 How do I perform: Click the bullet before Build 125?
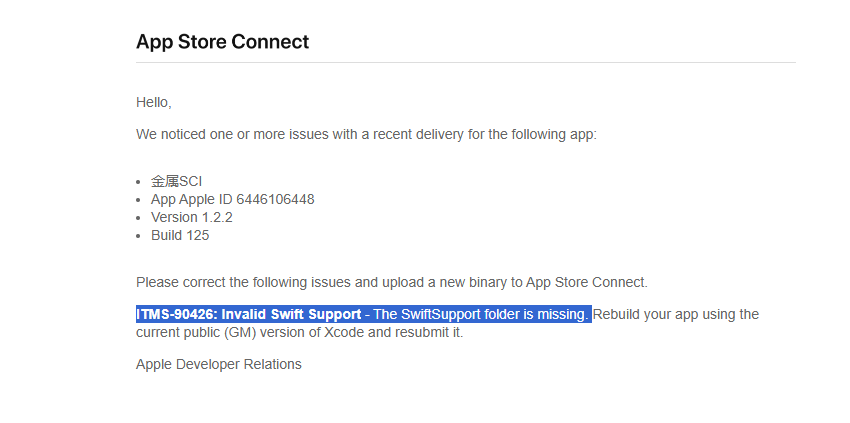[139, 236]
